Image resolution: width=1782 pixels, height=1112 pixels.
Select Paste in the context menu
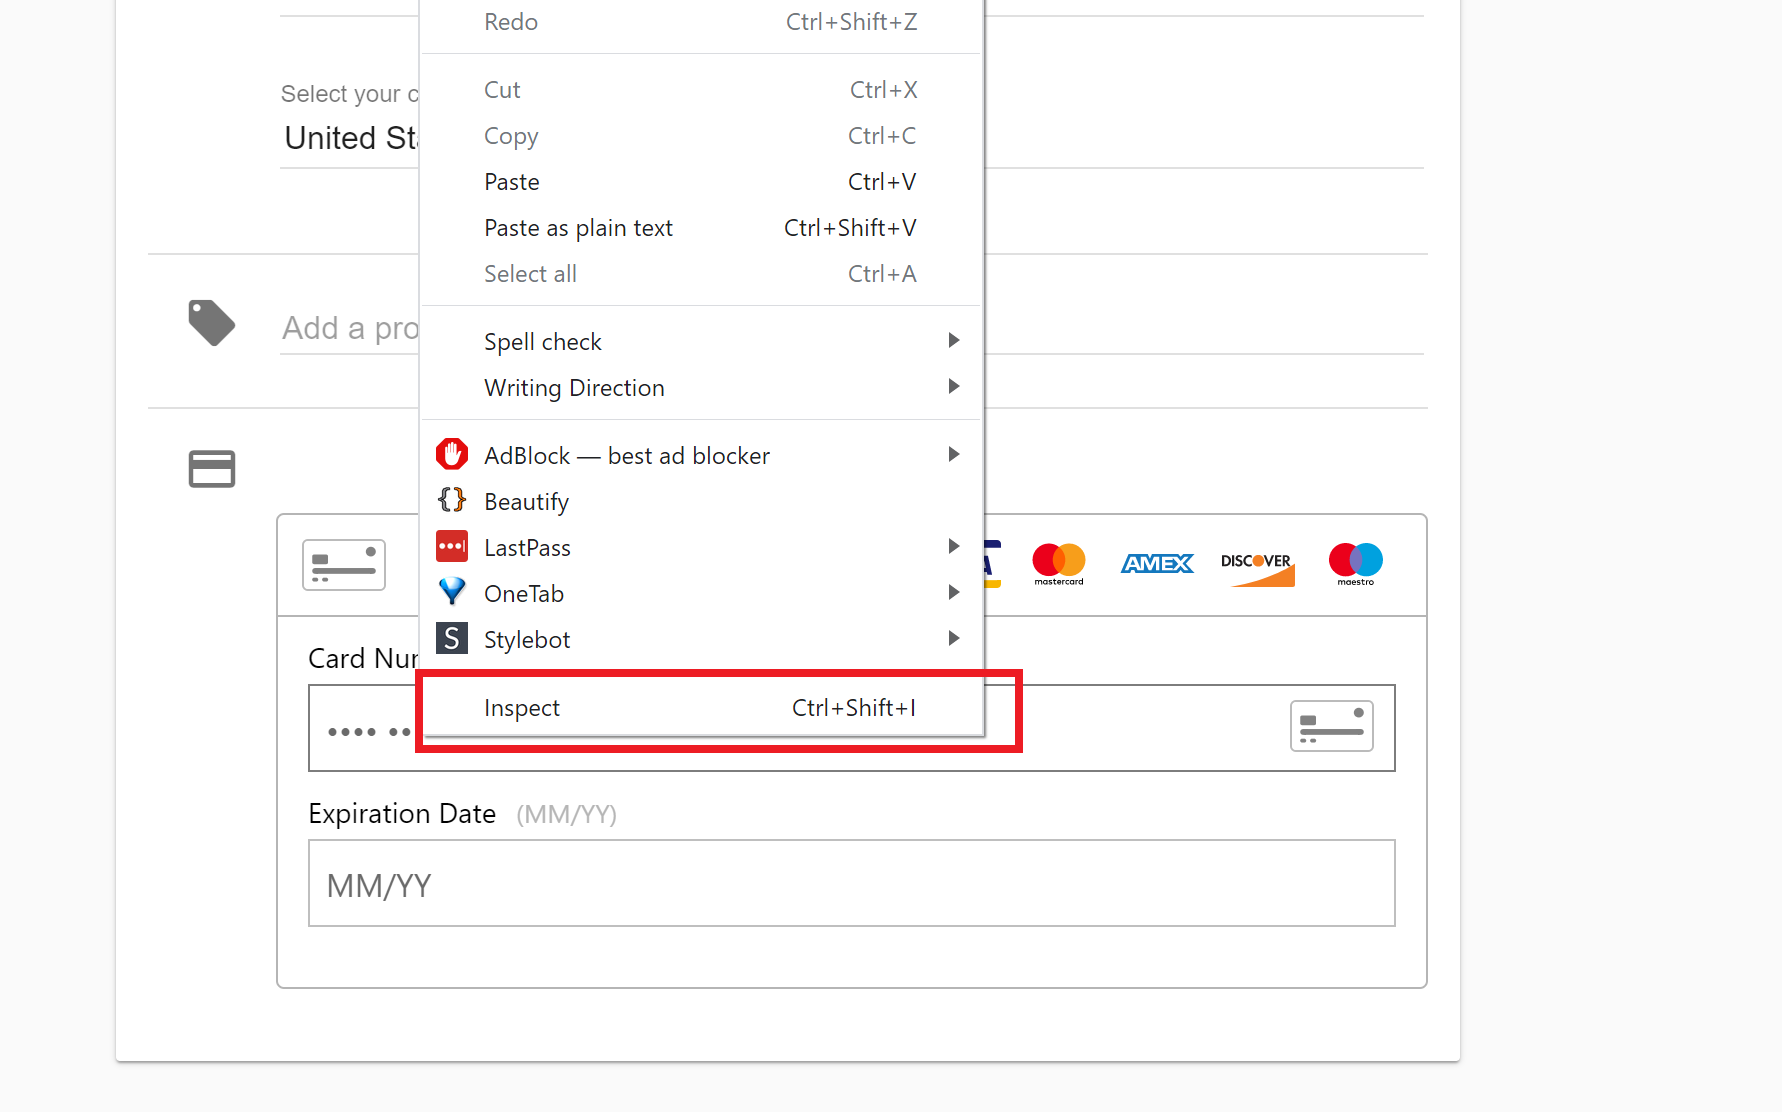[x=702, y=182]
